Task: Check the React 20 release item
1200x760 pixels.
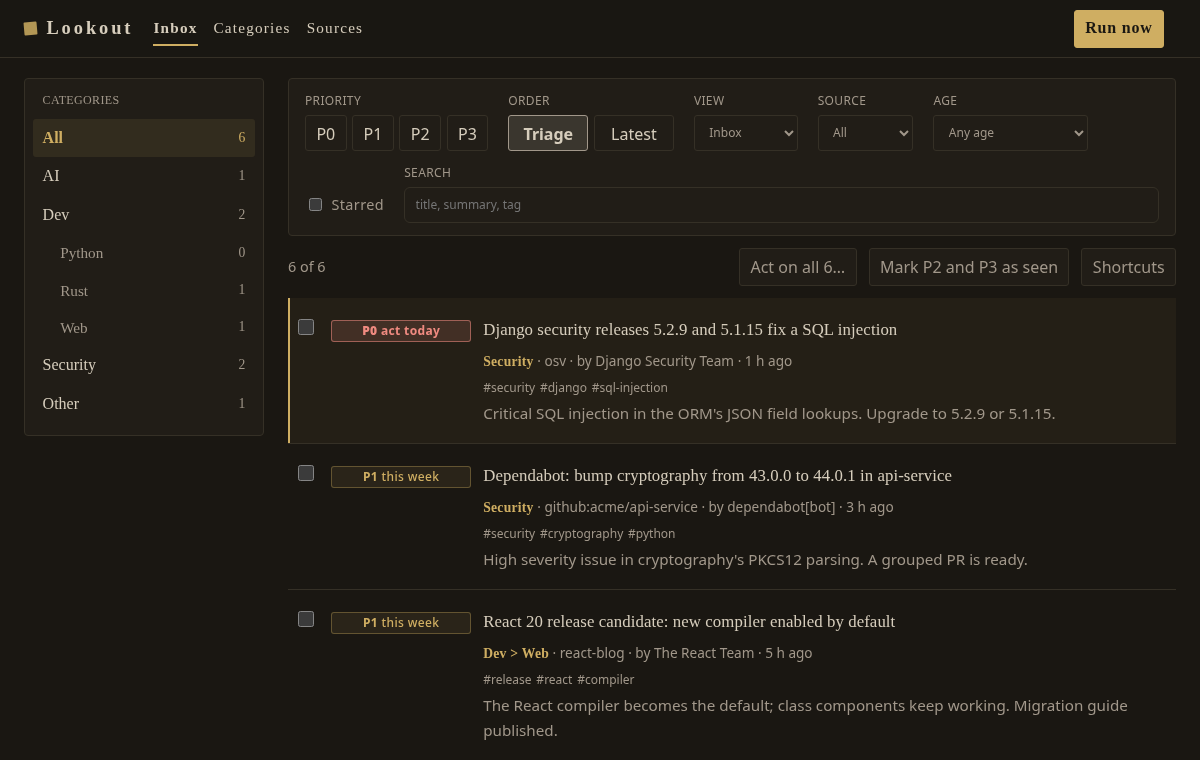Action: tap(306, 619)
